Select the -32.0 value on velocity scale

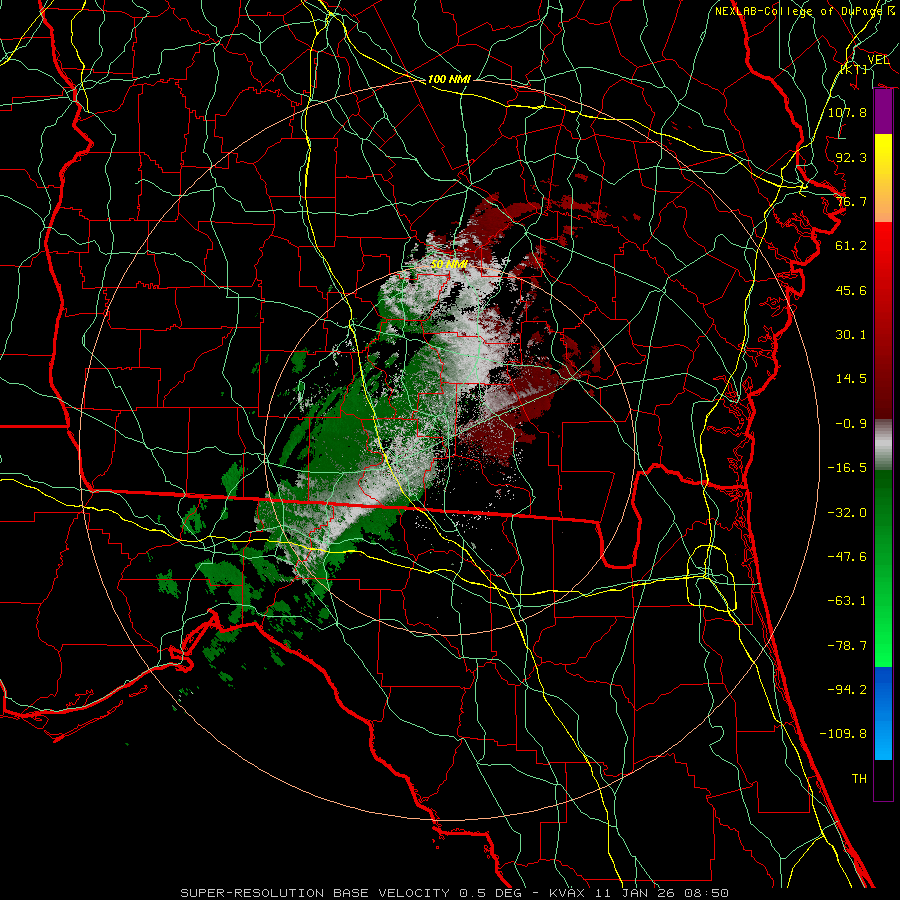(x=847, y=513)
